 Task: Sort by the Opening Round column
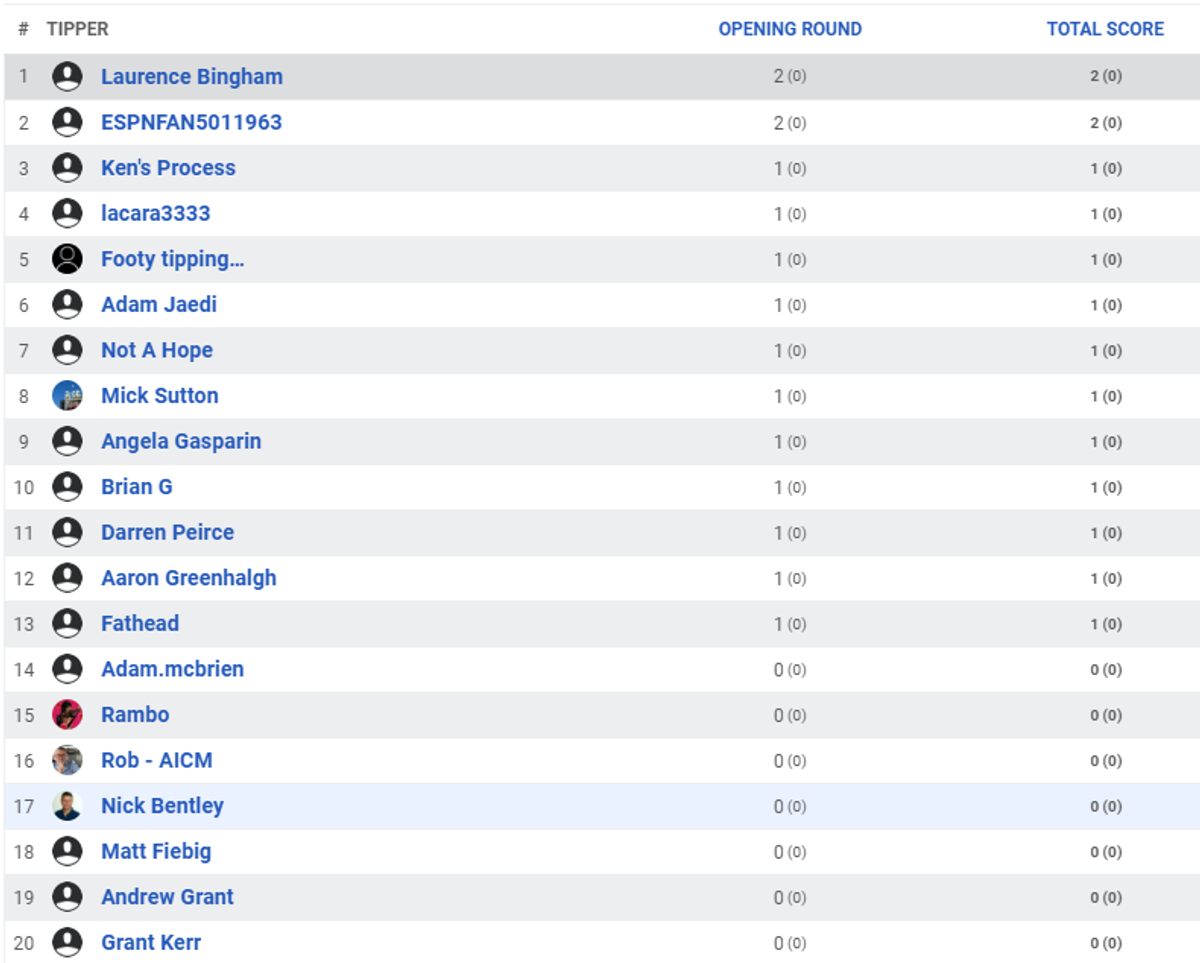[x=790, y=29]
